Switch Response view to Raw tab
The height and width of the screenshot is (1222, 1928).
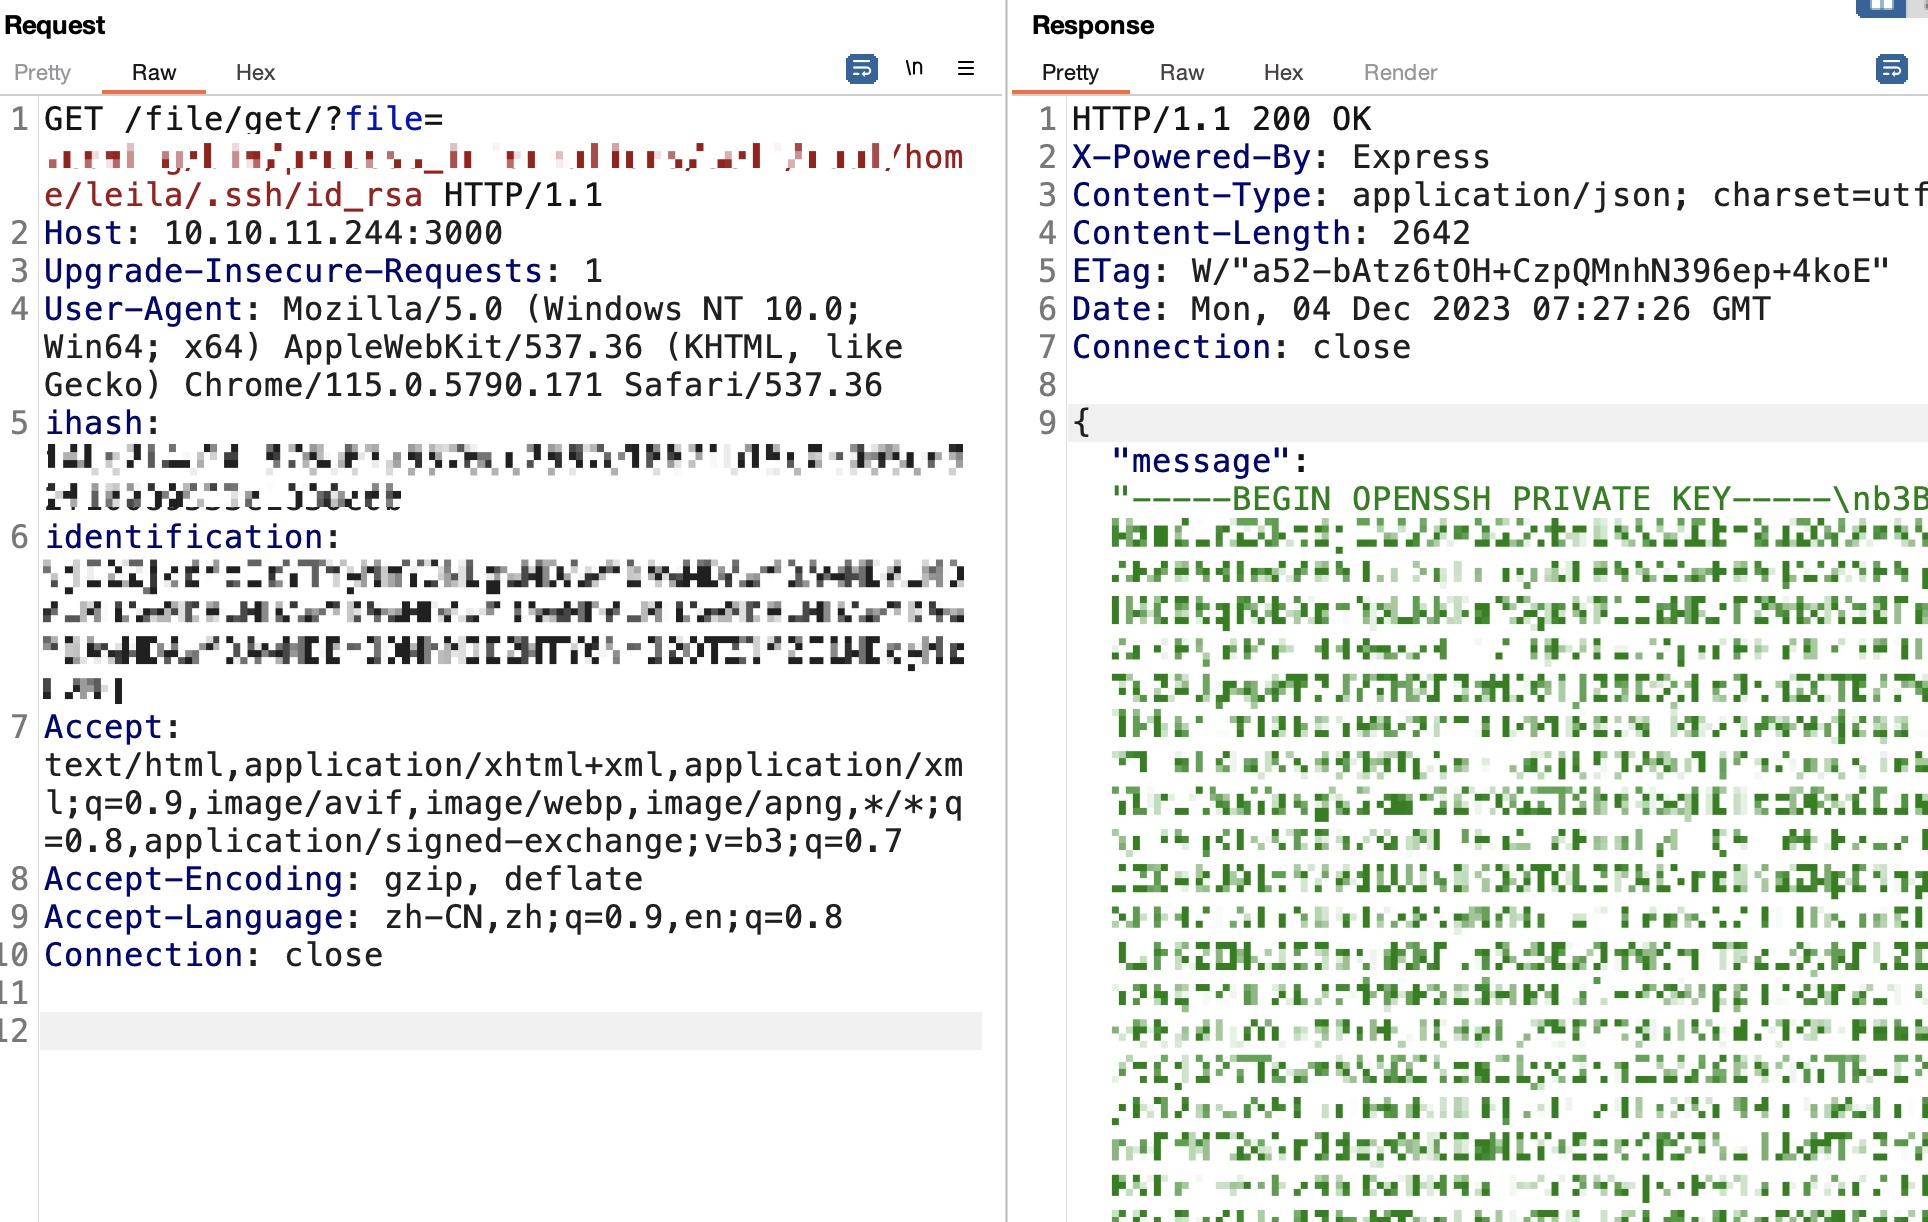pos(1181,72)
